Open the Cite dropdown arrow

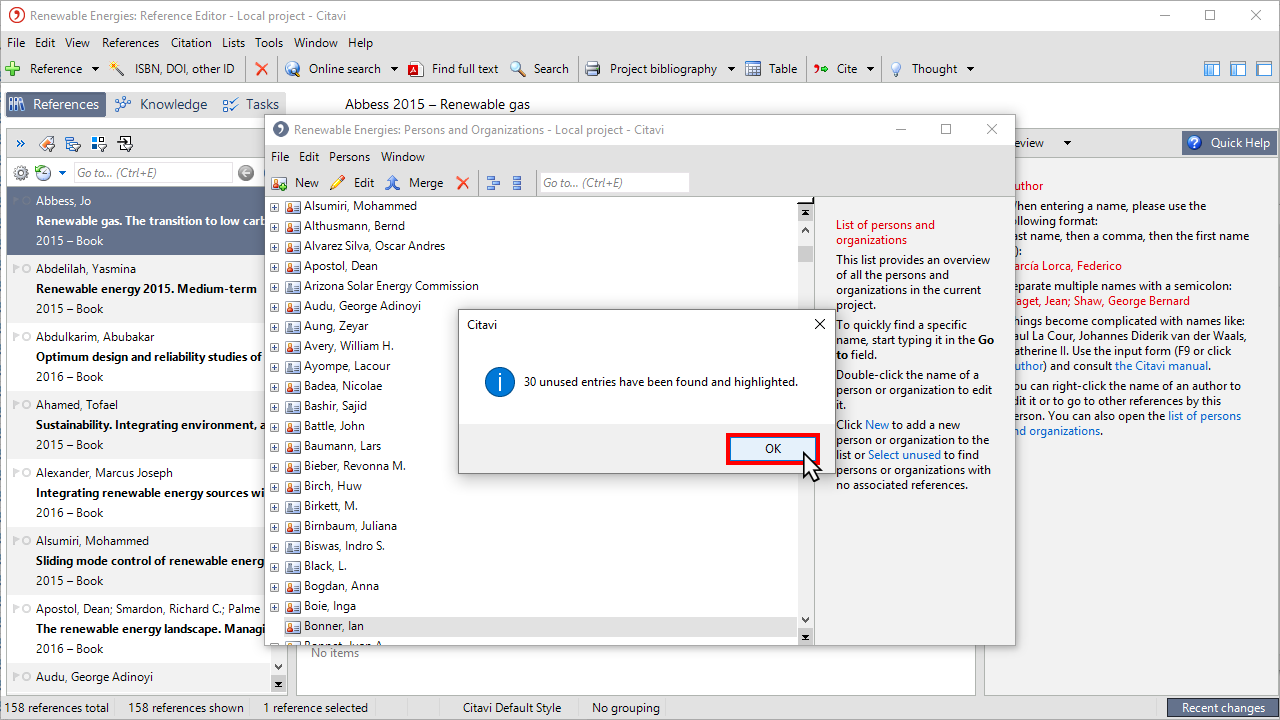click(x=870, y=69)
